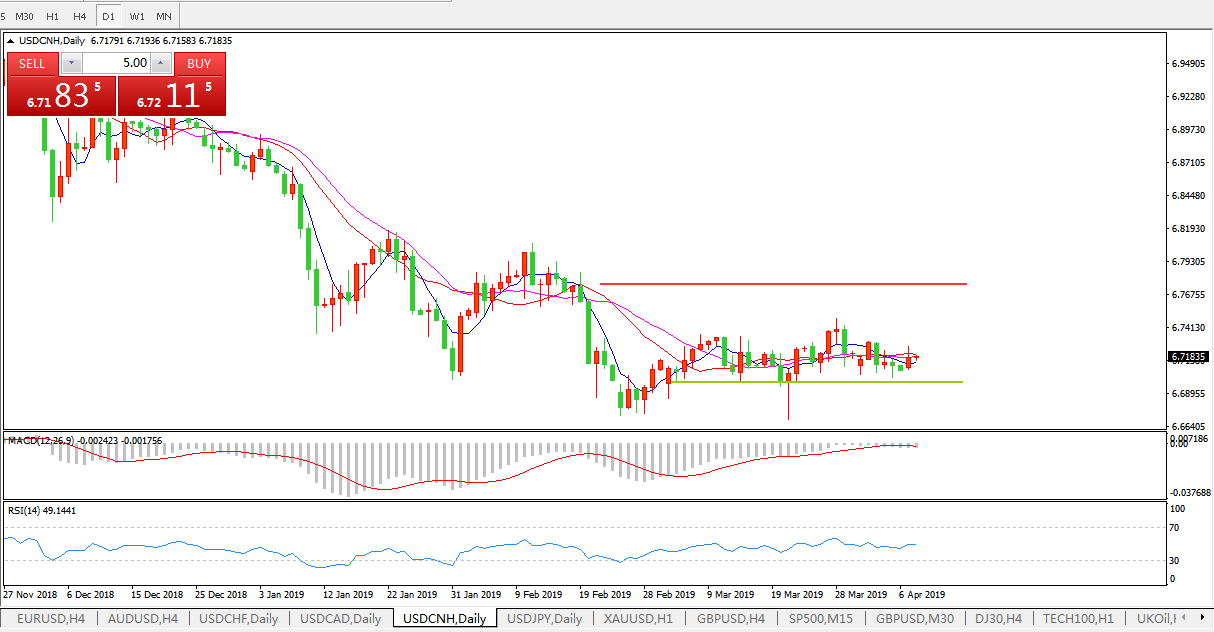Select the H4 timeframe
1214x632 pixels.
[x=80, y=16]
